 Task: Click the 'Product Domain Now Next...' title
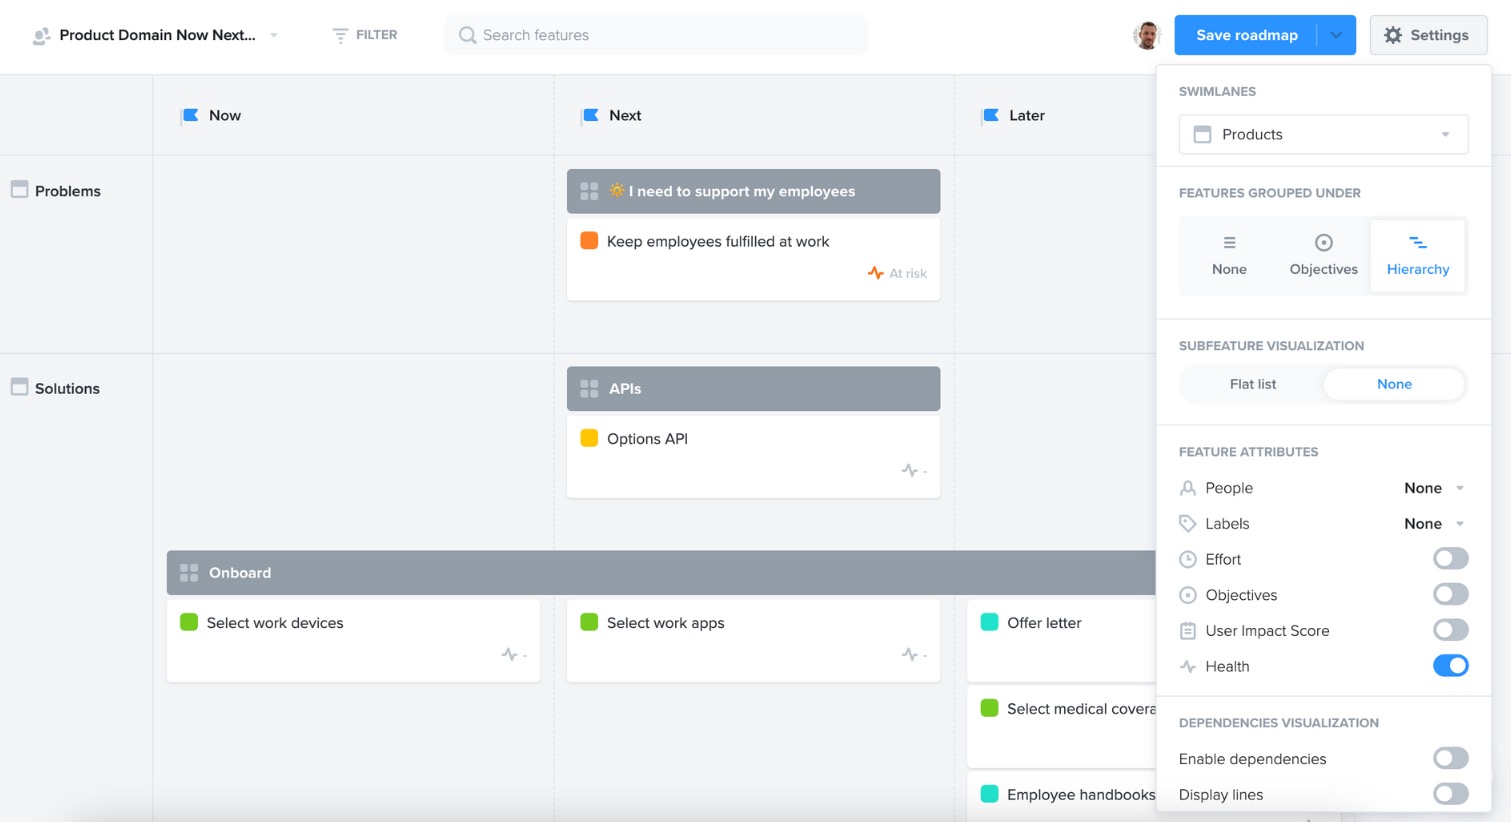[x=157, y=35]
